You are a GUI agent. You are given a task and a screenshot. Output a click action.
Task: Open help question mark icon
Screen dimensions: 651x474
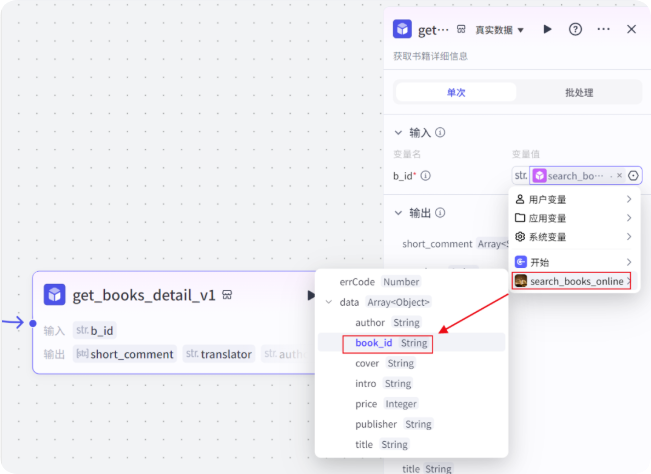(575, 29)
